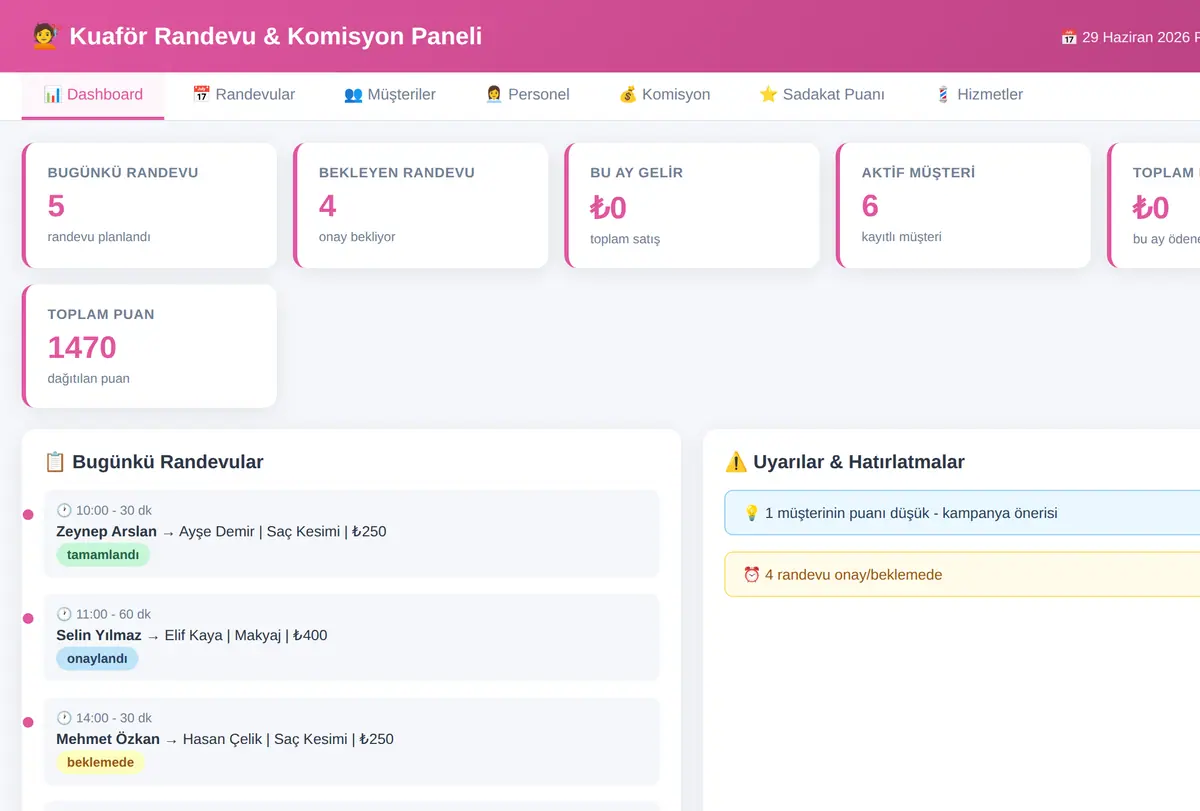Viewport: 1200px width, 811px height.
Task: Click the "Bugünkü Randevular" heading text
Action: [x=168, y=462]
